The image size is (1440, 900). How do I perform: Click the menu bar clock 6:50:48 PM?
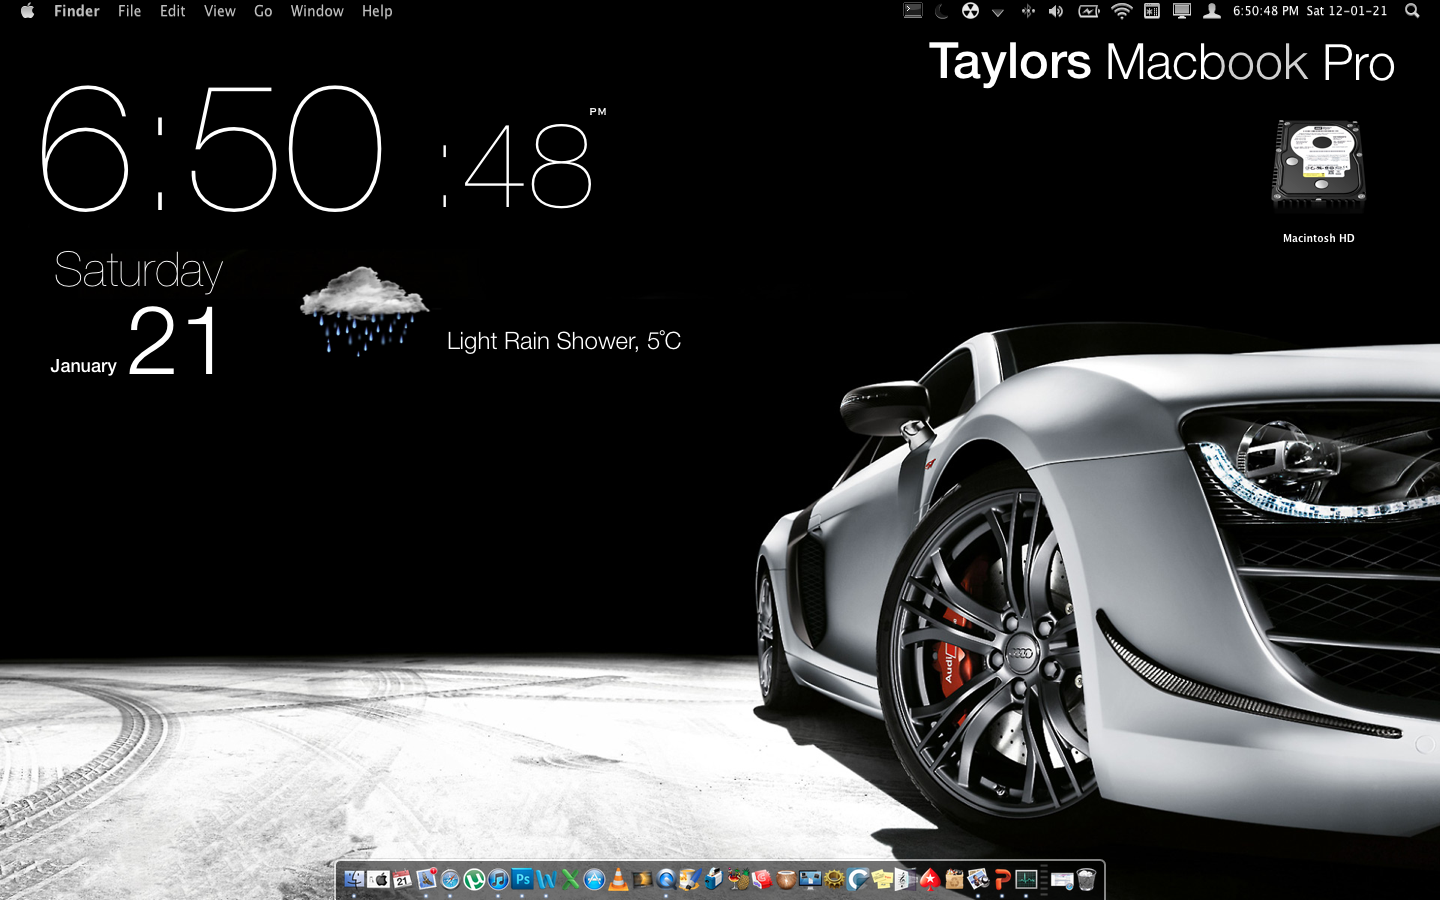(1265, 11)
